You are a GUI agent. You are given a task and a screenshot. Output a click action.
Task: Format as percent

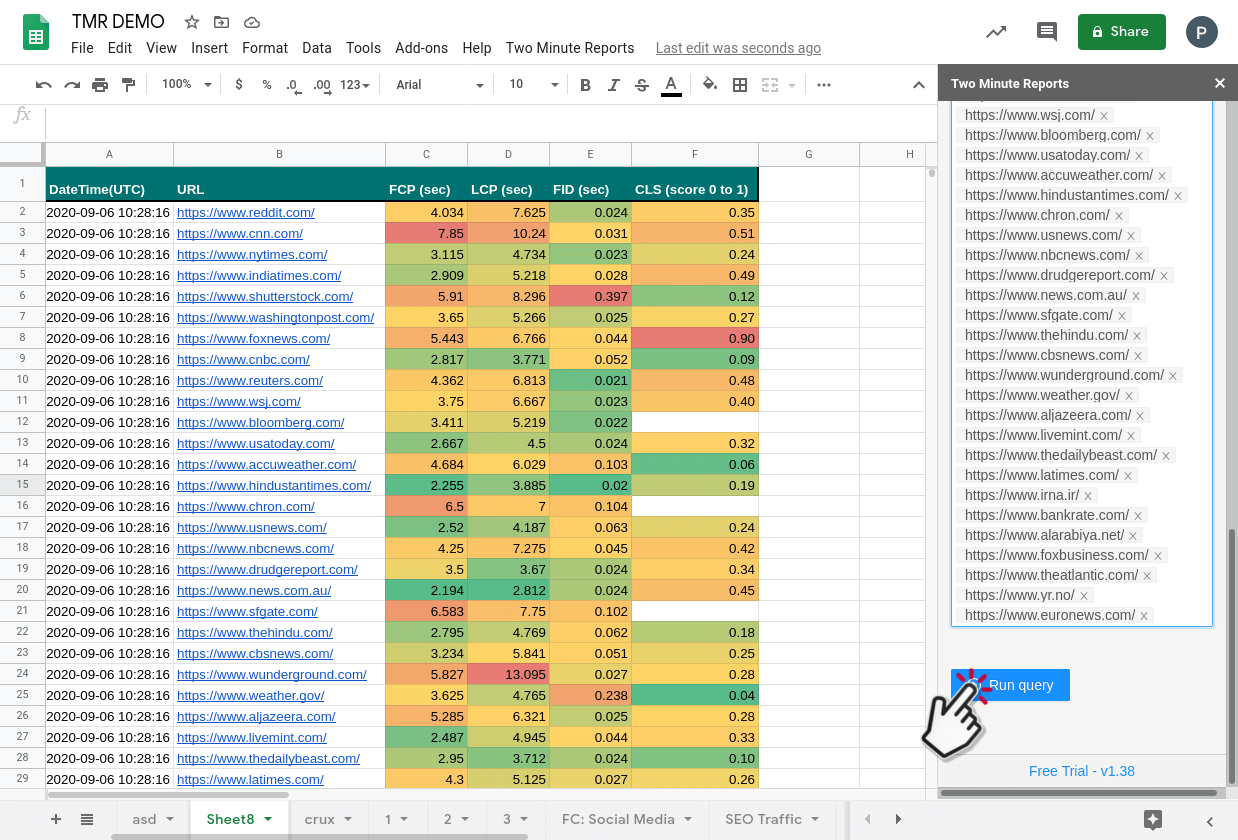tap(267, 85)
